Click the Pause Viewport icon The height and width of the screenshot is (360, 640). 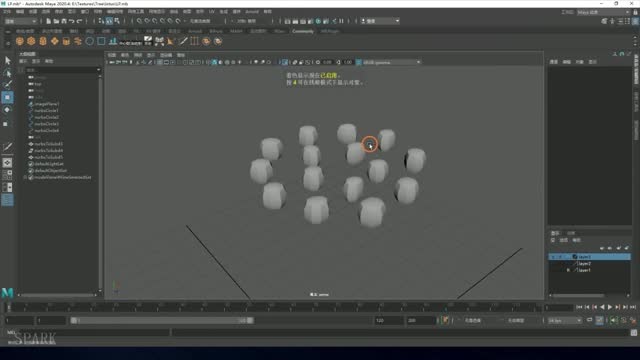coord(342,21)
